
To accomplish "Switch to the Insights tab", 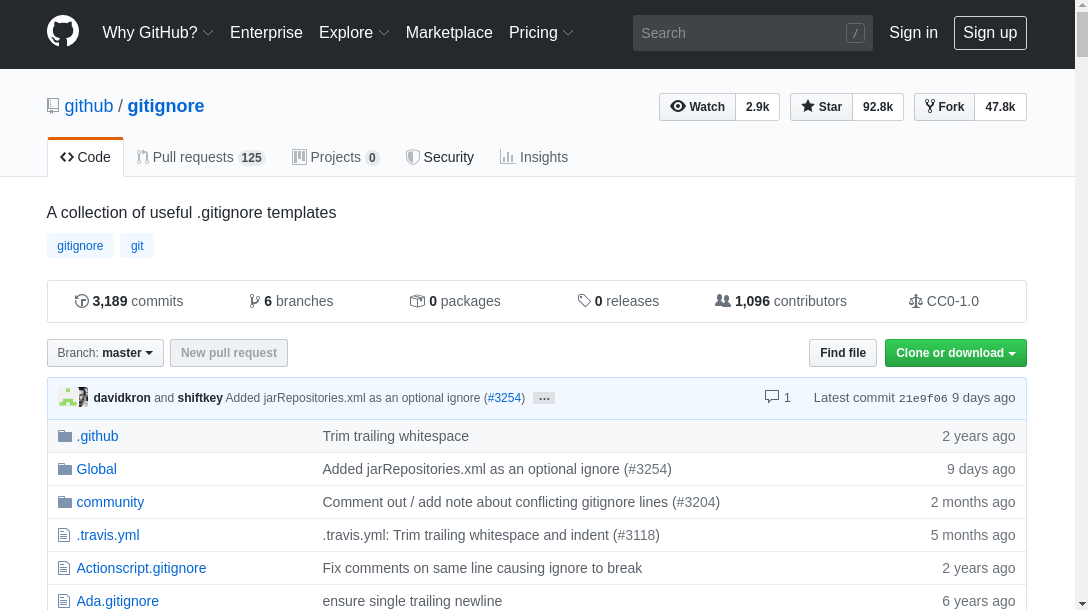I will tap(534, 157).
